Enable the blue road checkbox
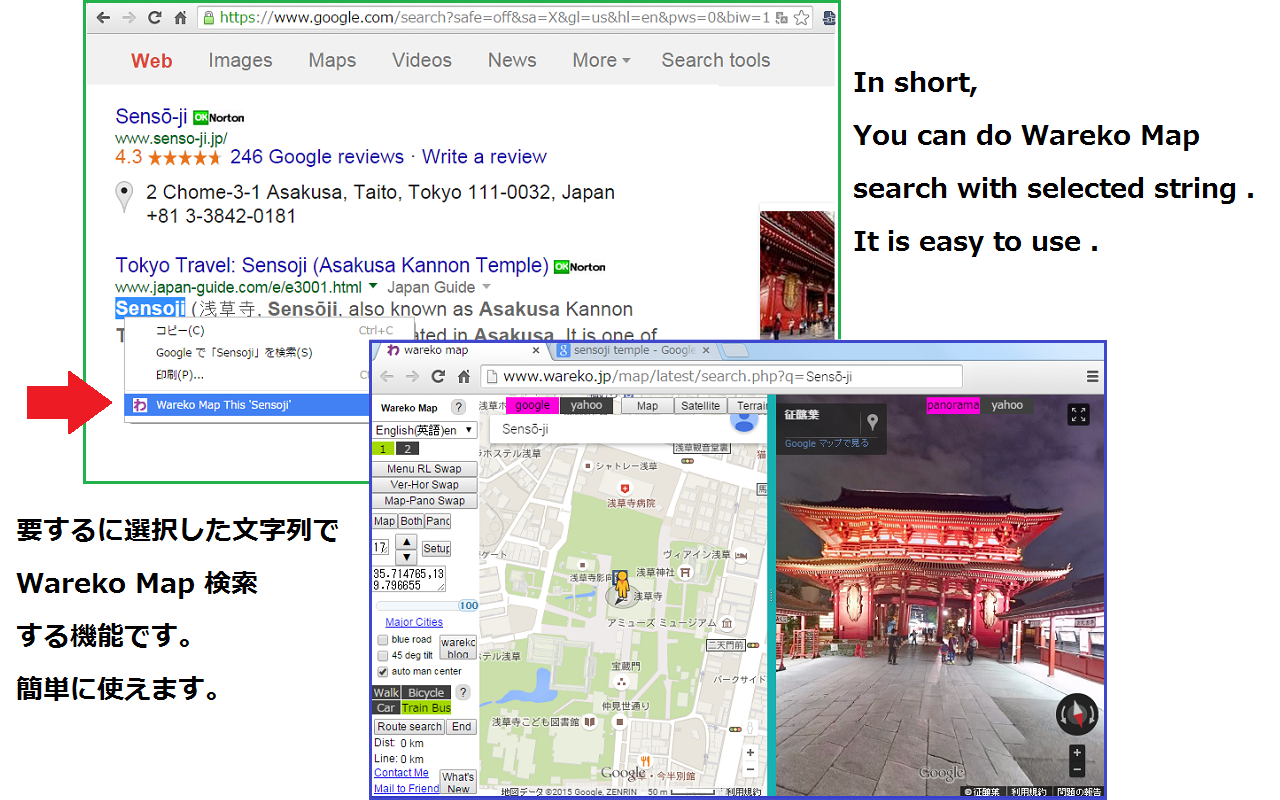Image resolution: width=1280 pixels, height=800 pixels. pos(381,640)
